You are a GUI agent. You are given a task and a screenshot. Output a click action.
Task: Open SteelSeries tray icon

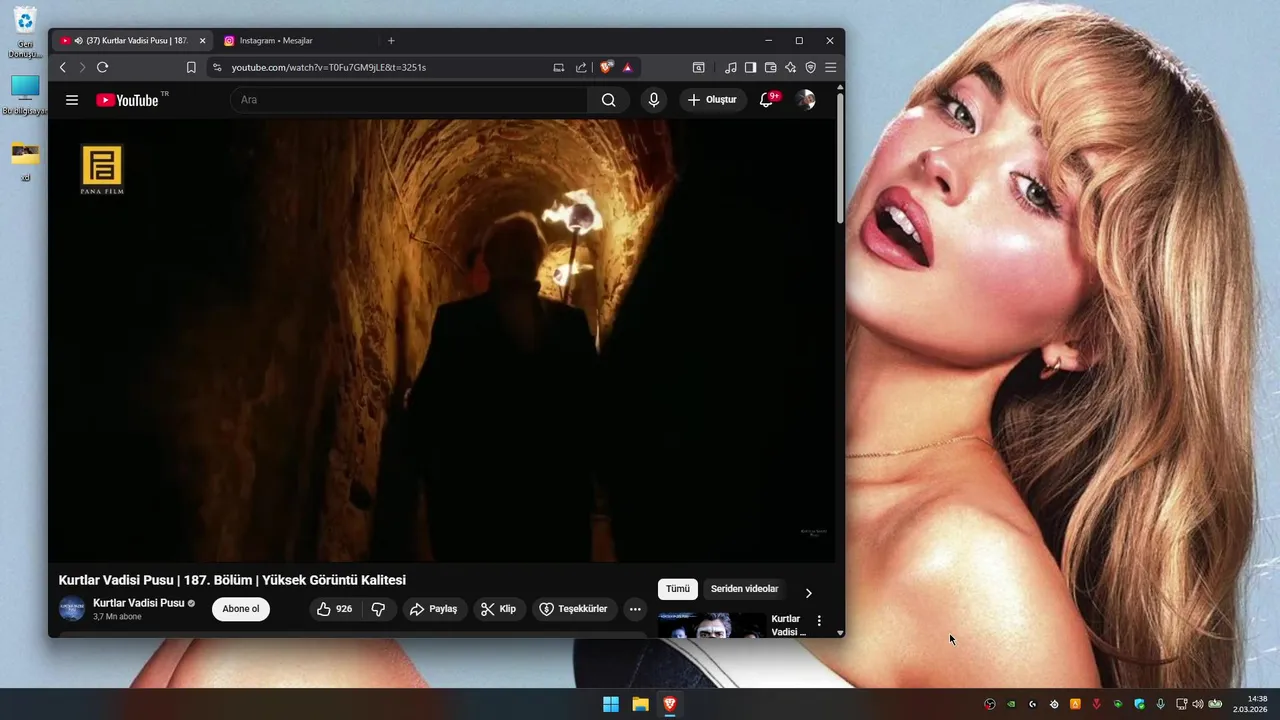click(1054, 704)
